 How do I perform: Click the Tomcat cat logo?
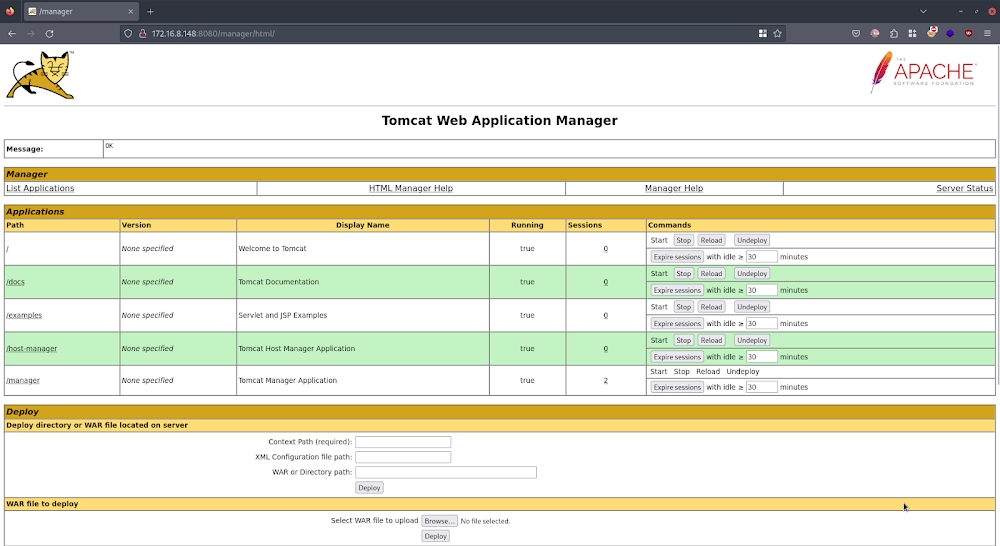(x=40, y=76)
